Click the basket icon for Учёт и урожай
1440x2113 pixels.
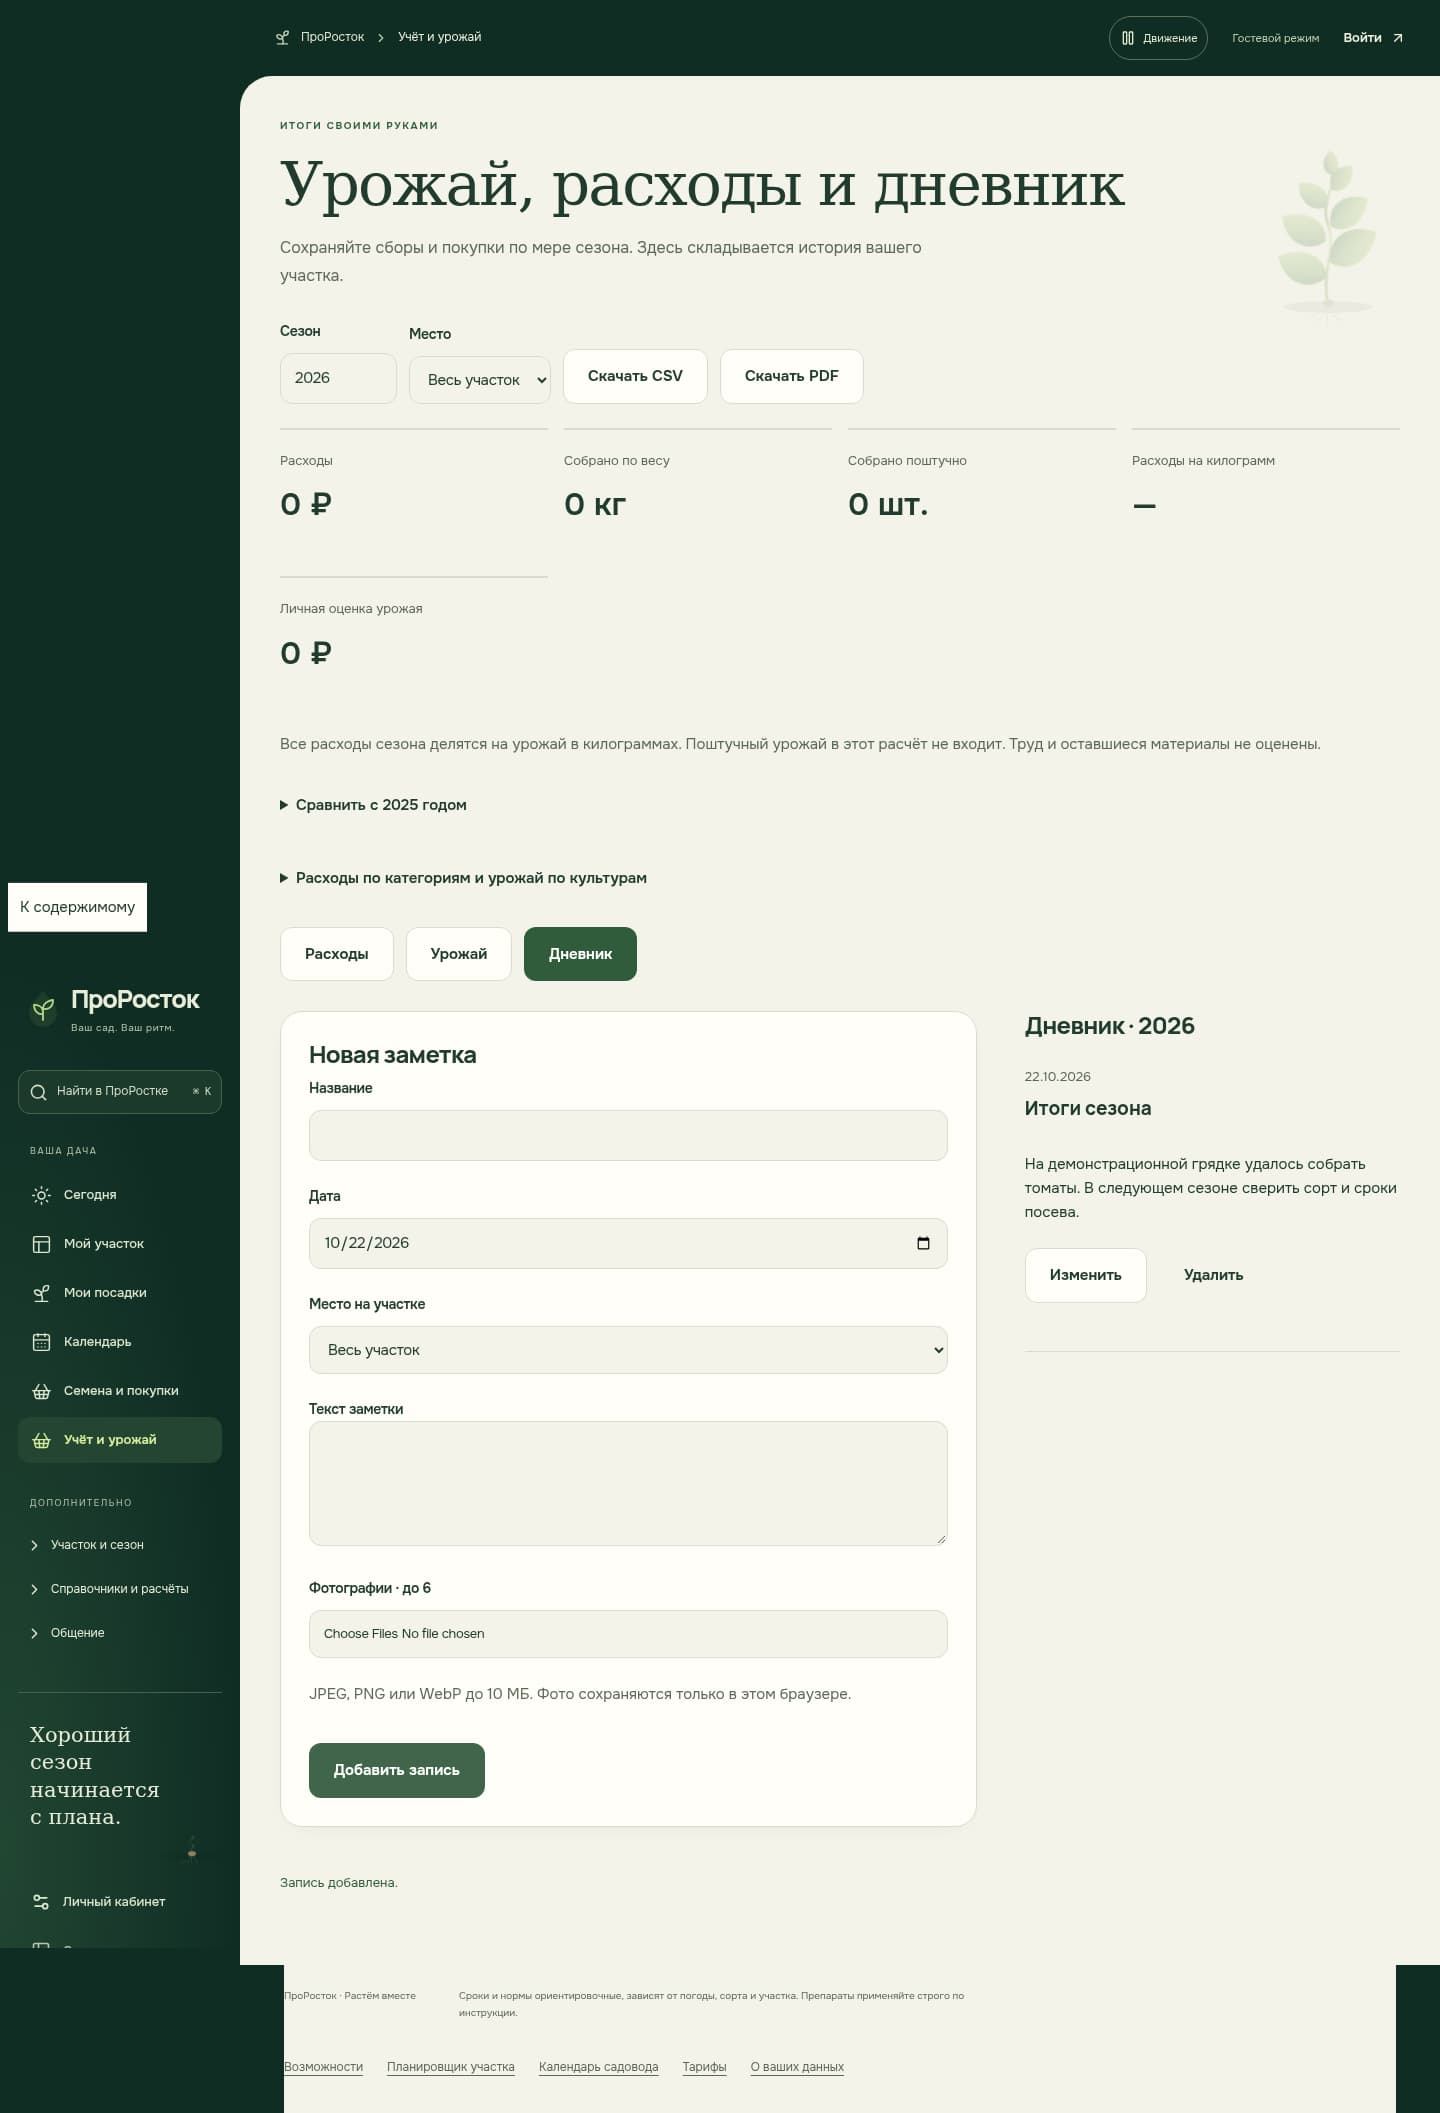click(x=41, y=1440)
